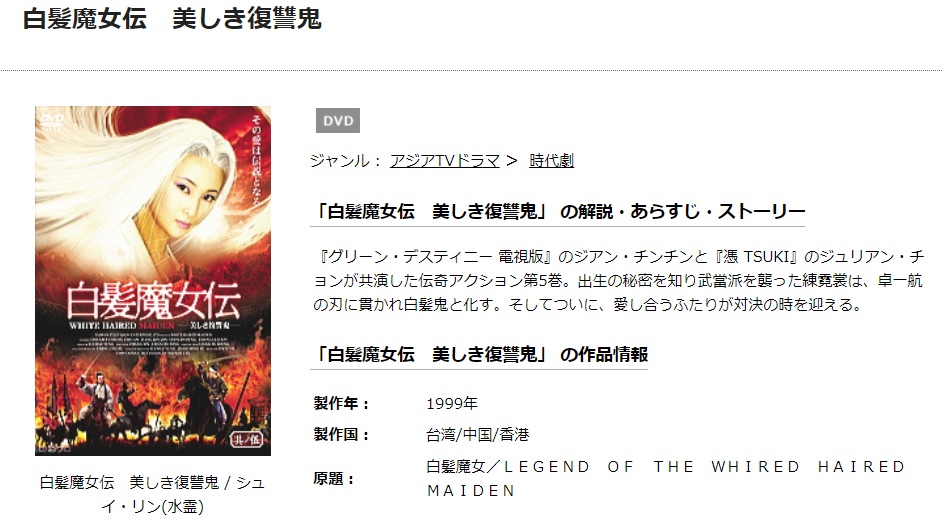Click the 解説・あらすじ・ストーリー section heading
This screenshot has width=943, height=524.
(x=558, y=212)
